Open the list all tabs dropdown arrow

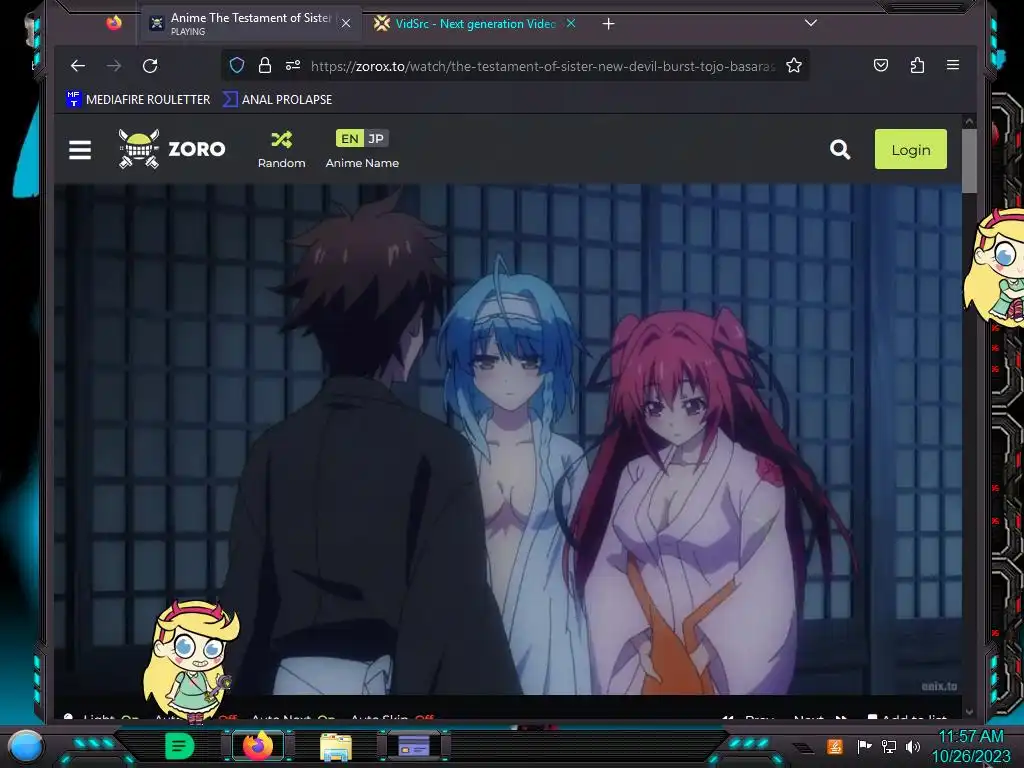(810, 23)
